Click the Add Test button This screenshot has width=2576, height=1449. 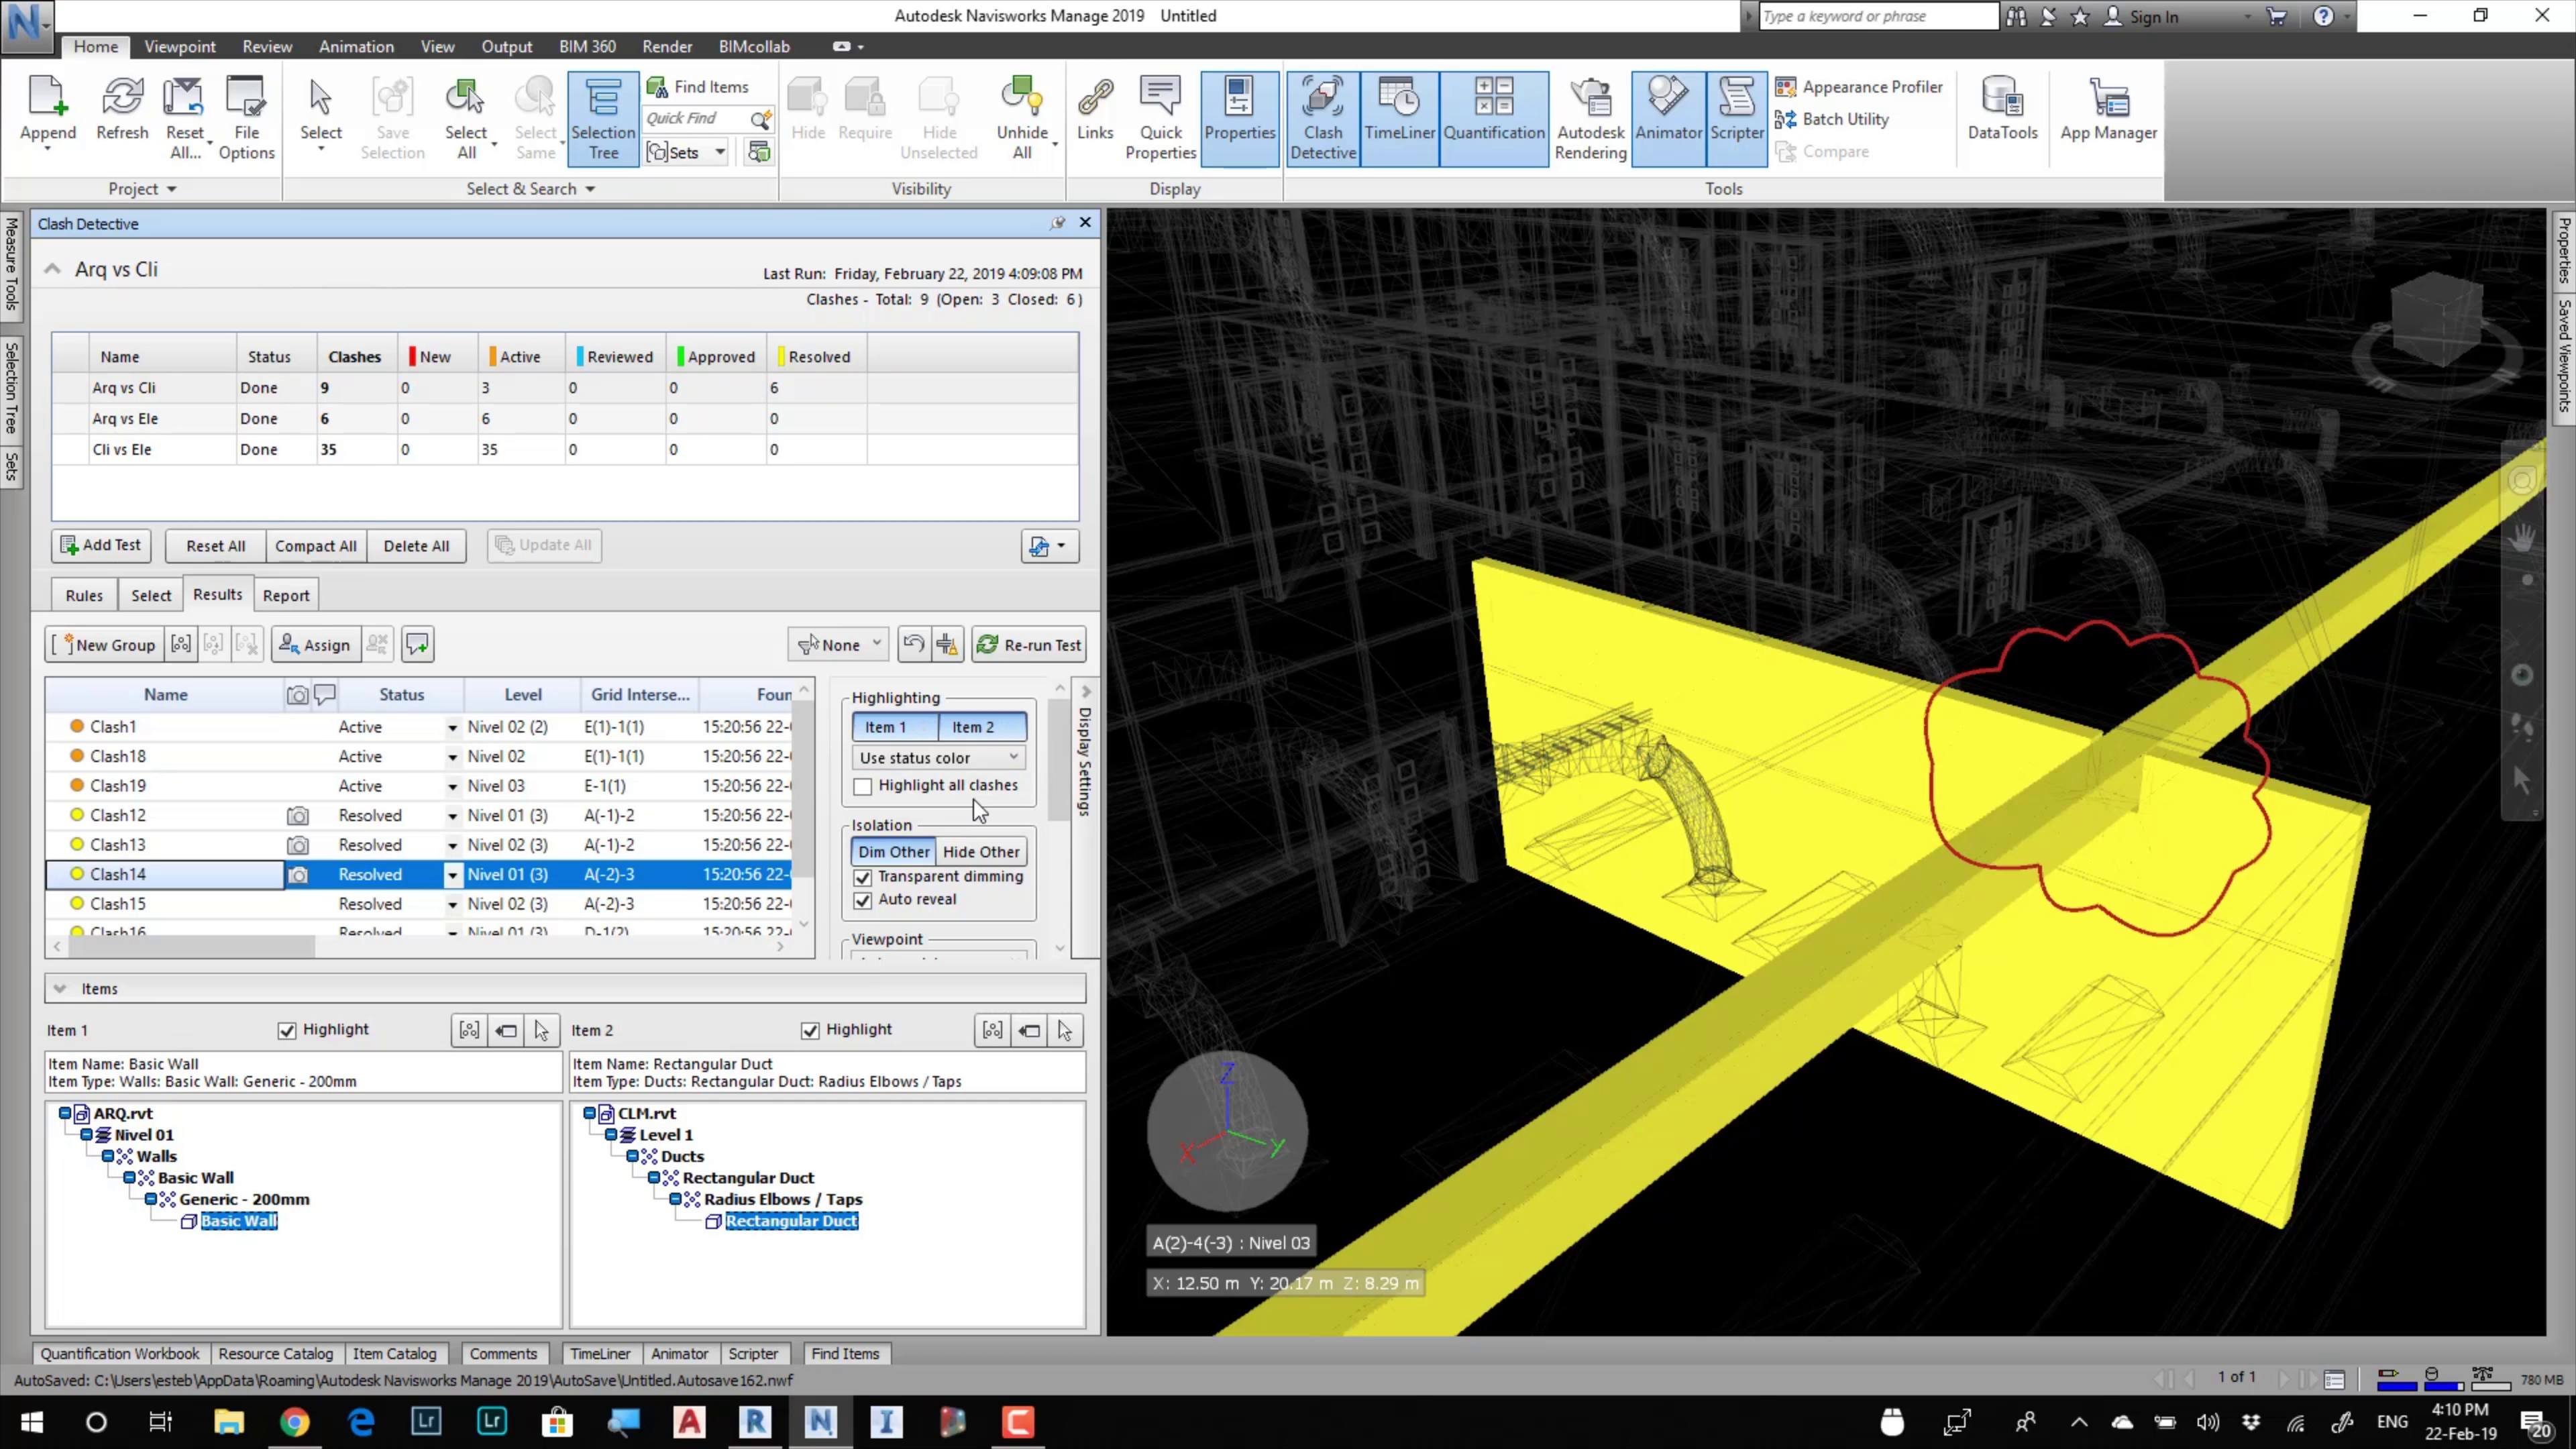tap(101, 545)
